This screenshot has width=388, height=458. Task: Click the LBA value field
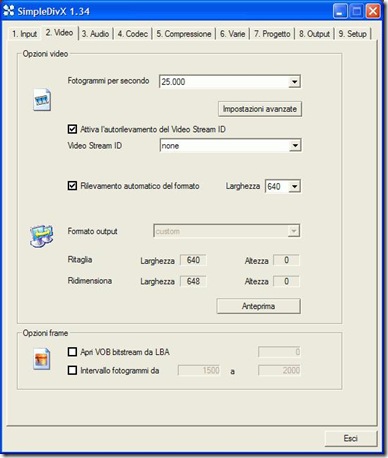pos(279,352)
